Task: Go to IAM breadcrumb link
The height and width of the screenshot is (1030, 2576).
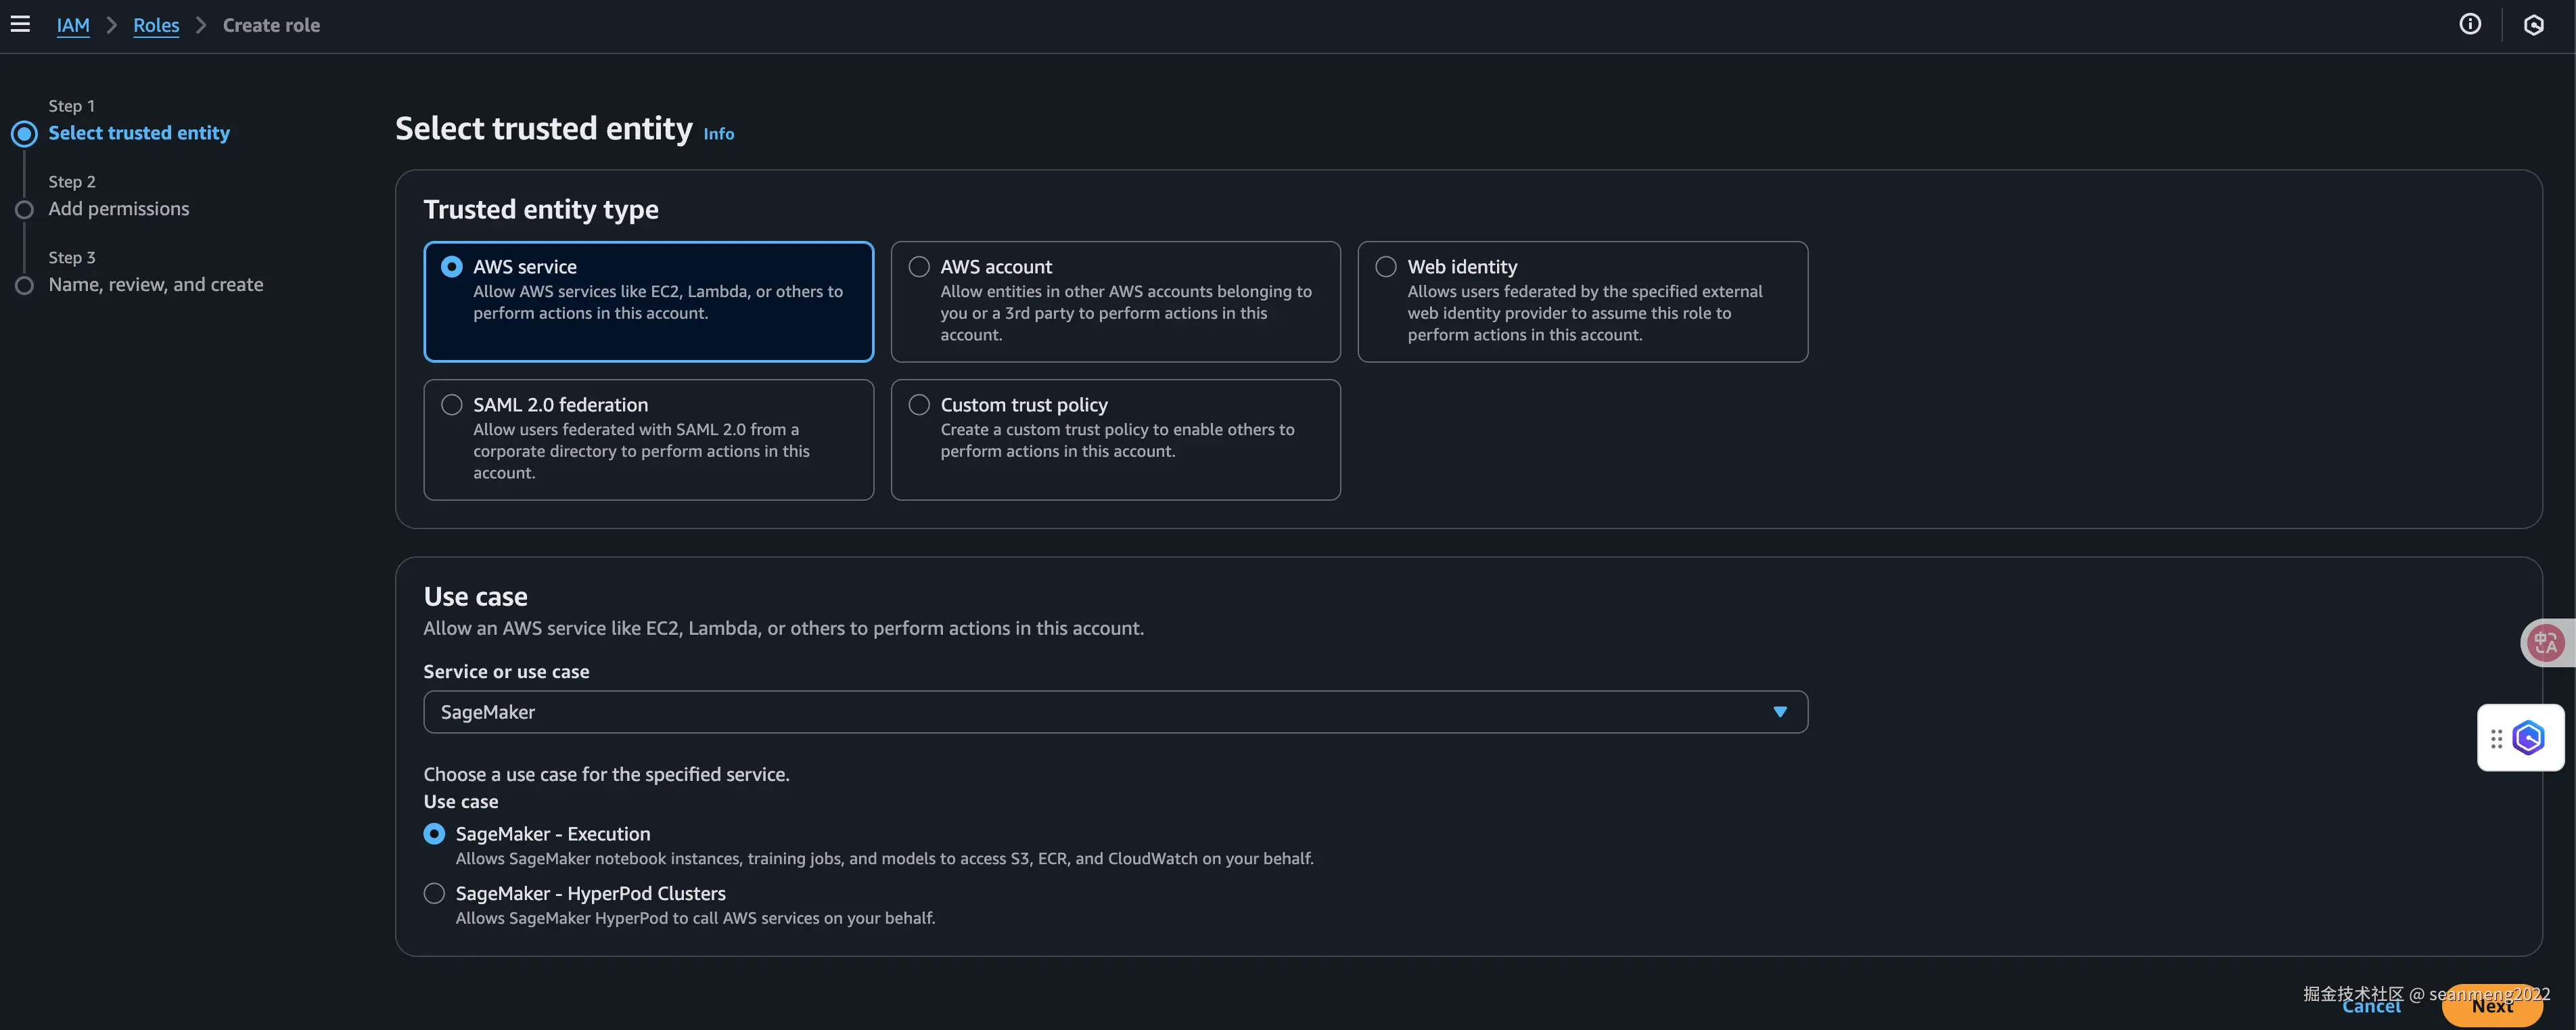Action: (73, 25)
